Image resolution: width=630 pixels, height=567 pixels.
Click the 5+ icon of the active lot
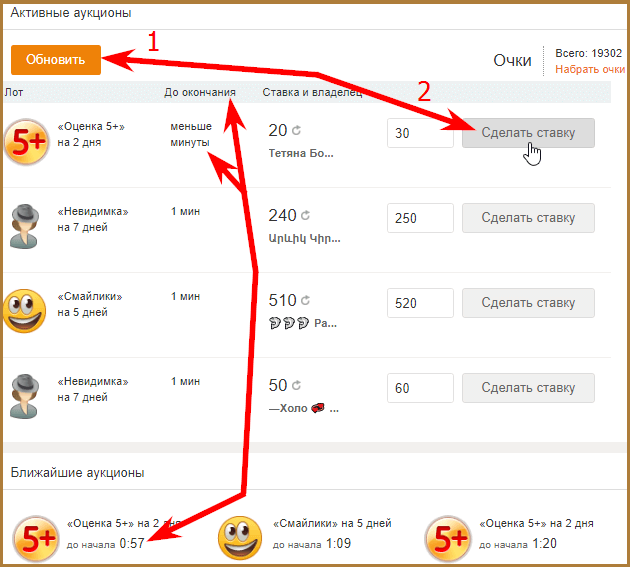tap(27, 141)
